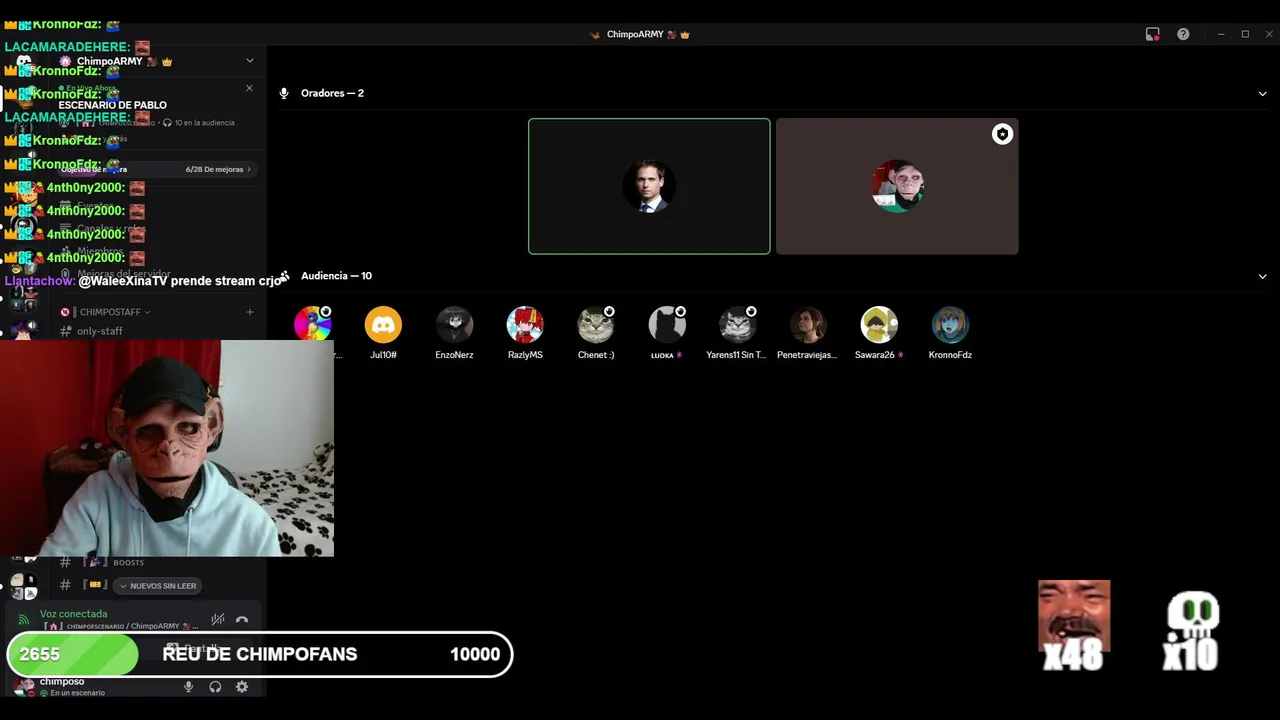Viewport: 1280px width, 720px height.
Task: Select the speaker tile with suited man avatar
Action: click(x=649, y=186)
